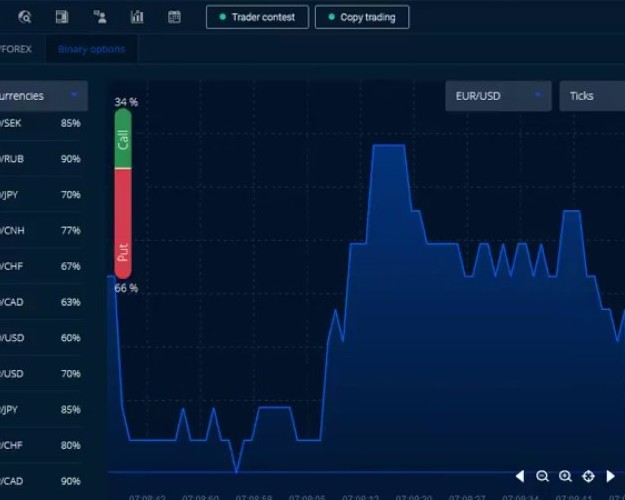Click the Trader contest button

point(257,17)
